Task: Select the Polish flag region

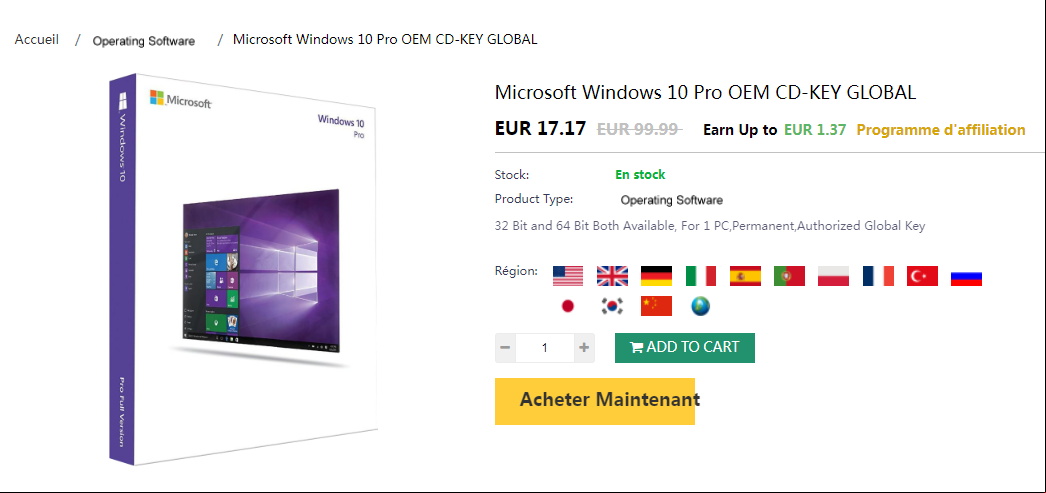Action: point(833,276)
